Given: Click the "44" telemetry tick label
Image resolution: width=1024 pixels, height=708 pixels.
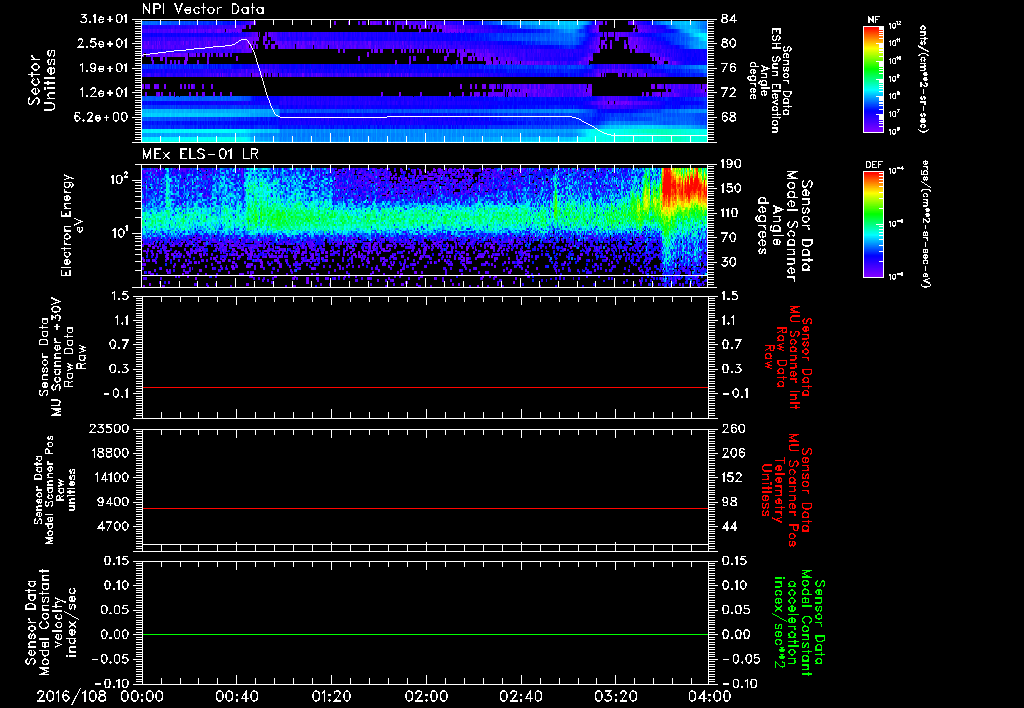Looking at the screenshot, I should pyautogui.click(x=728, y=526).
